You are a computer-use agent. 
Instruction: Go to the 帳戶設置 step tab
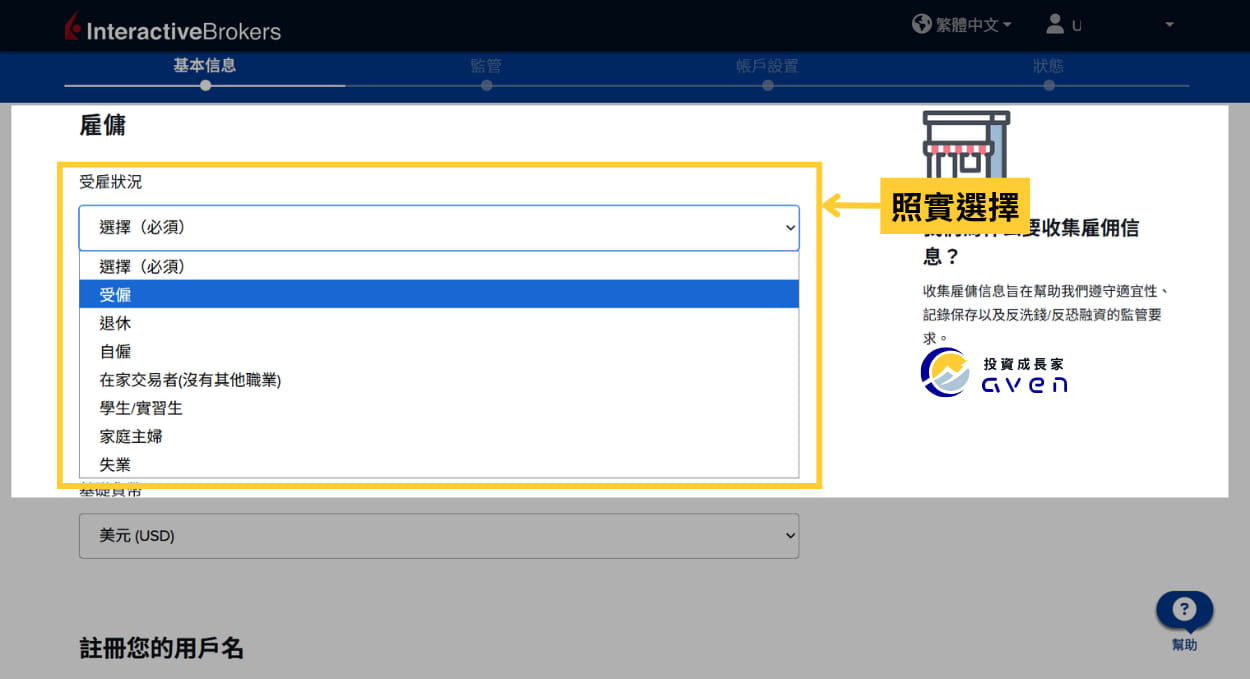[x=767, y=66]
